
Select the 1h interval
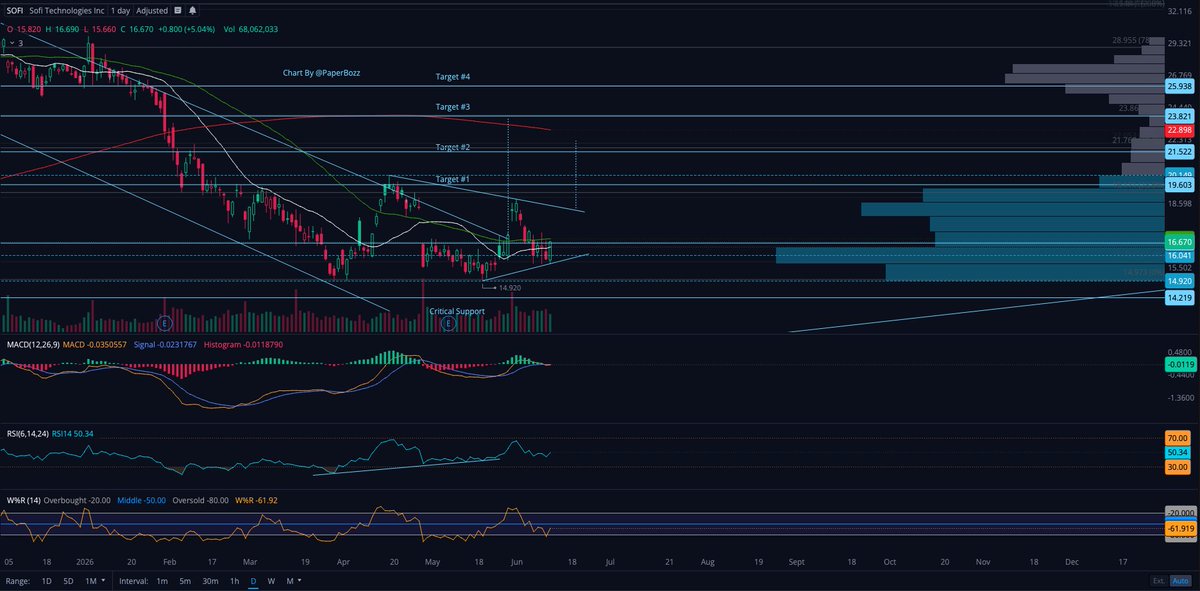(x=235, y=580)
